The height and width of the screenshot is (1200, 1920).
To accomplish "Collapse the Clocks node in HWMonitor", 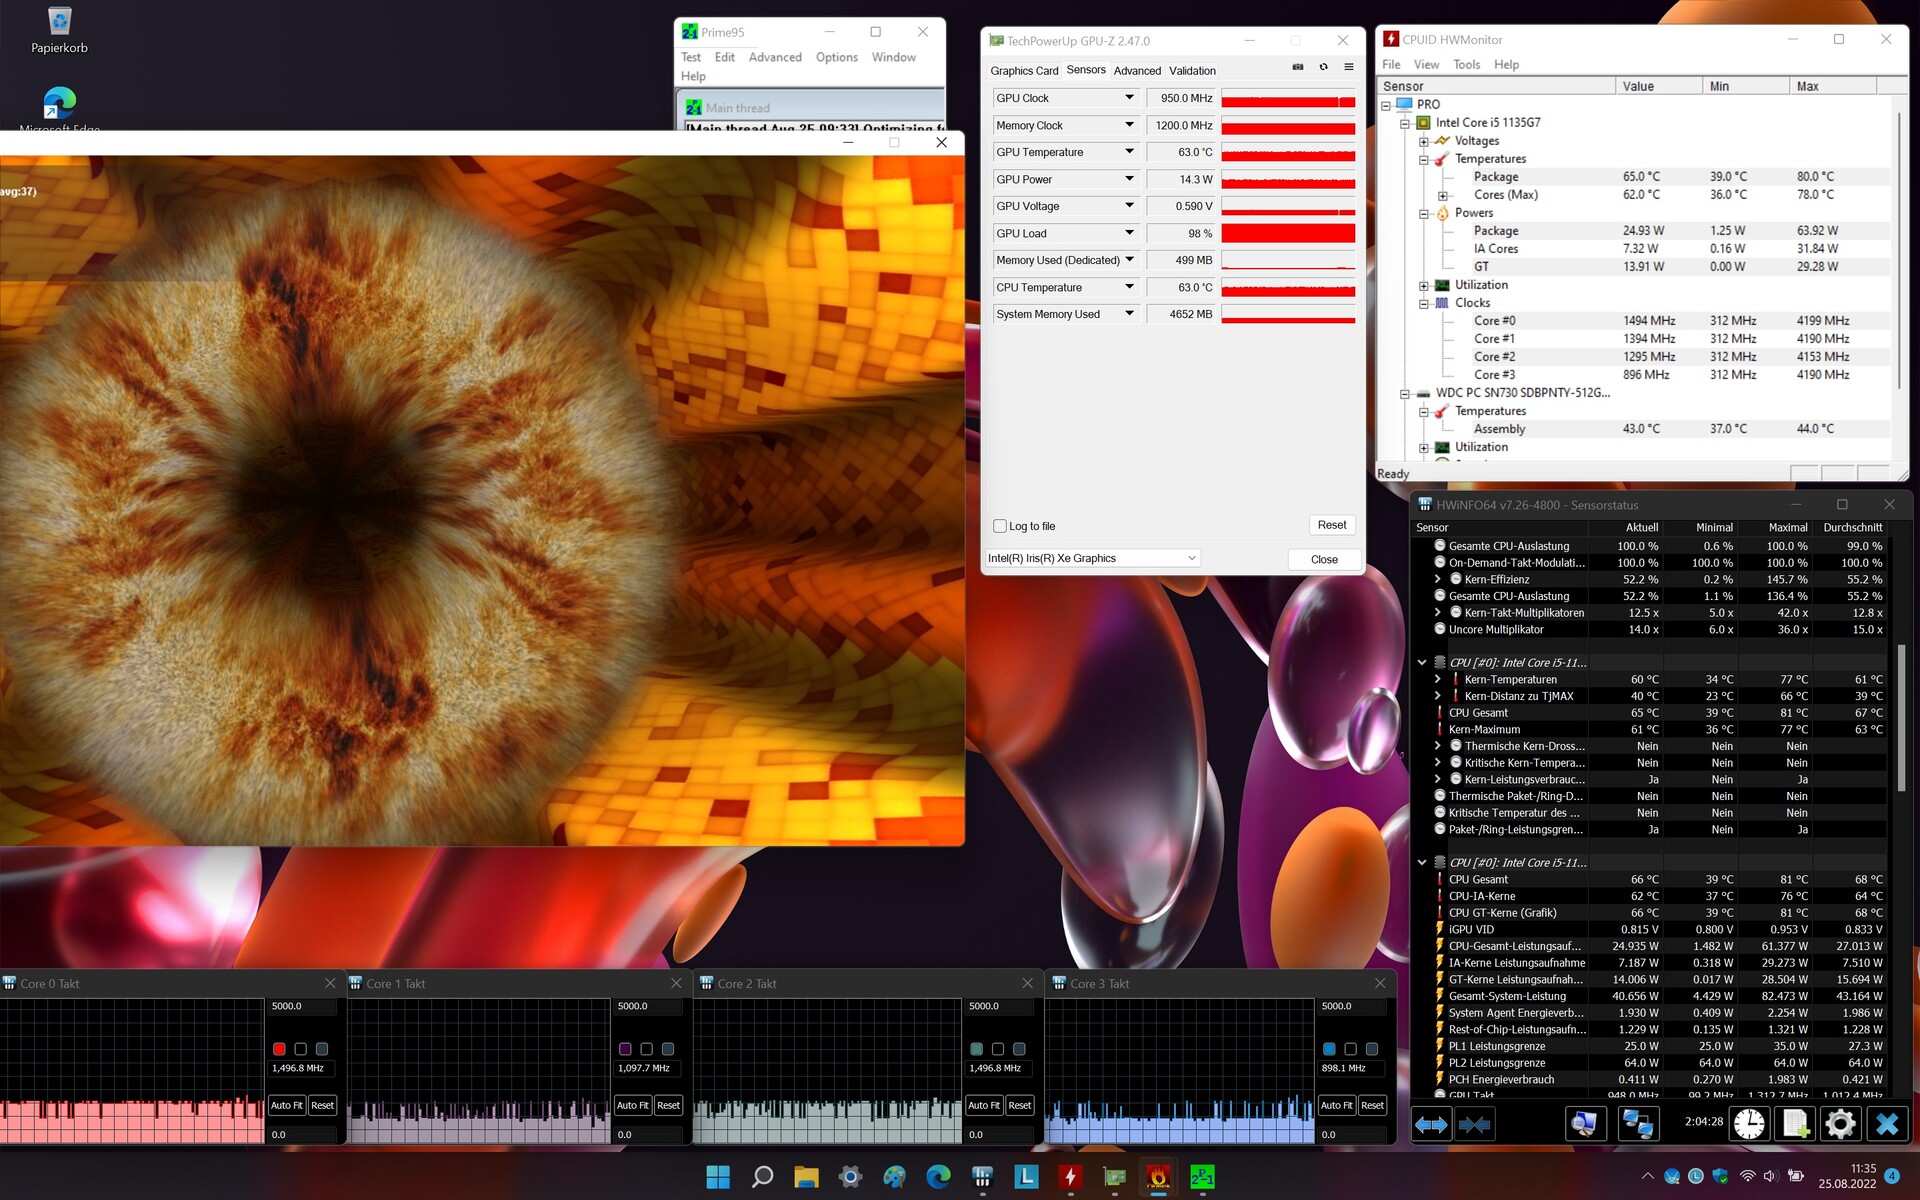I will pos(1424,303).
